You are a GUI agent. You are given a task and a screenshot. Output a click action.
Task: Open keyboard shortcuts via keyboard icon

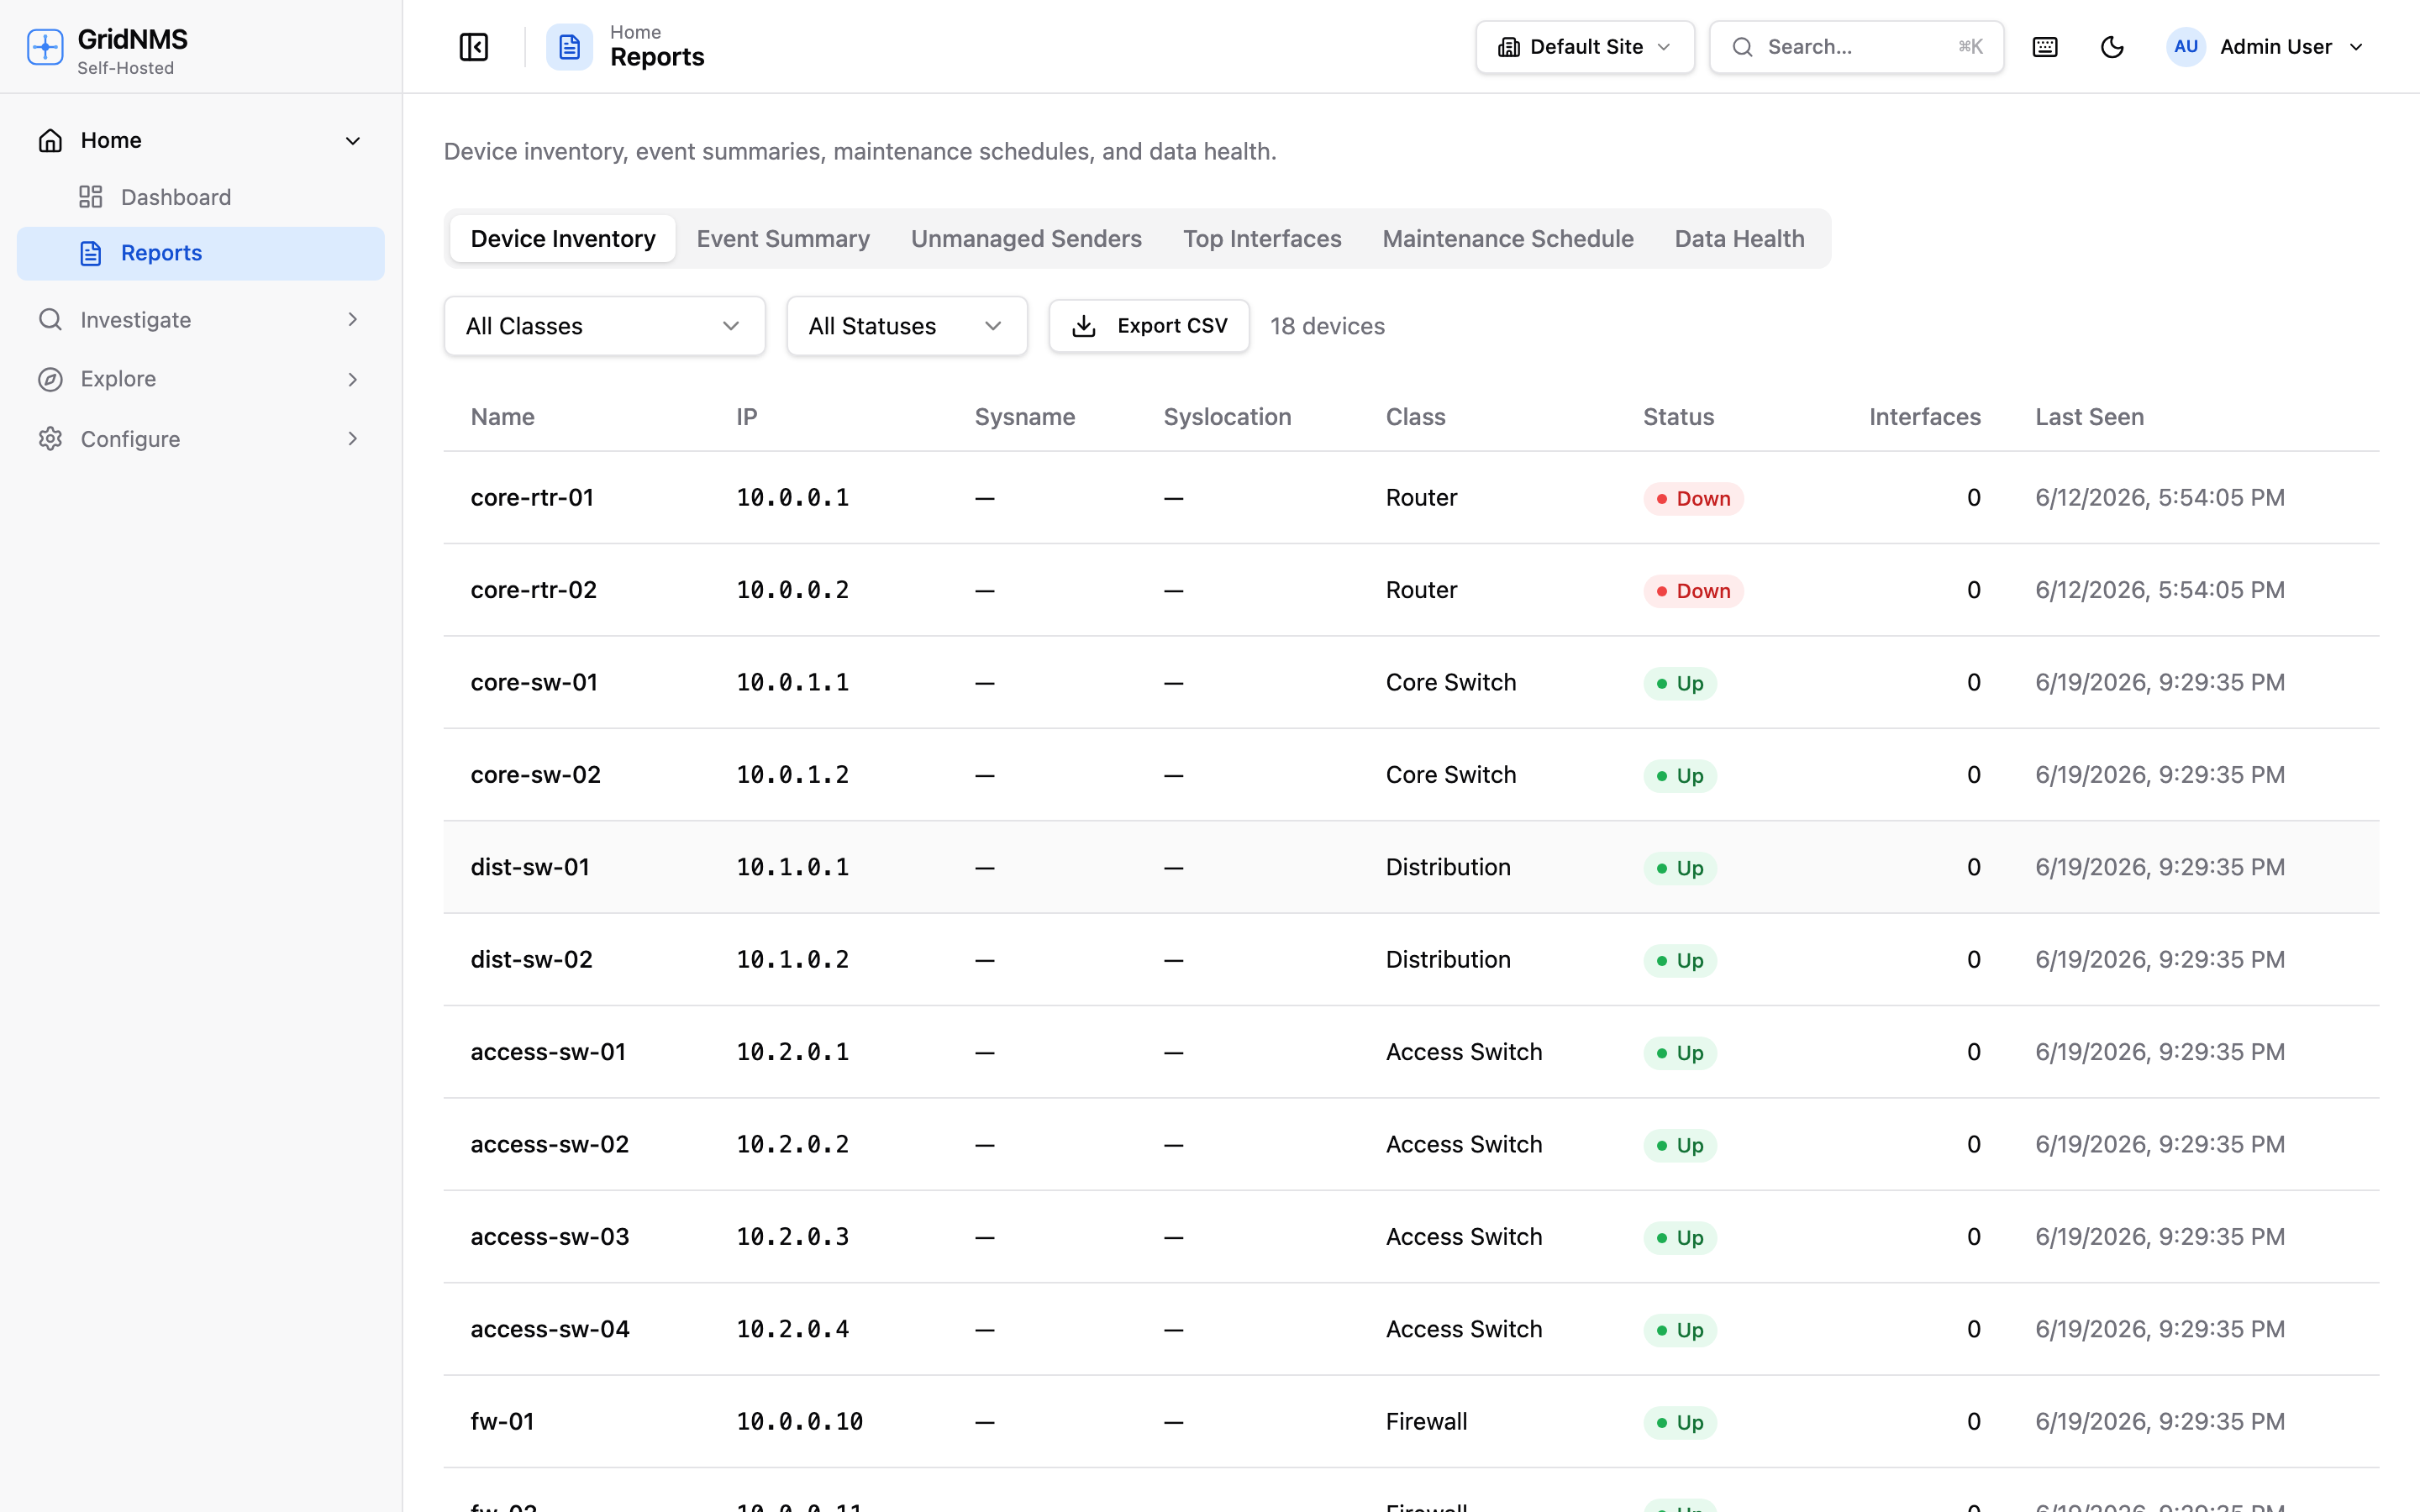pos(2045,47)
